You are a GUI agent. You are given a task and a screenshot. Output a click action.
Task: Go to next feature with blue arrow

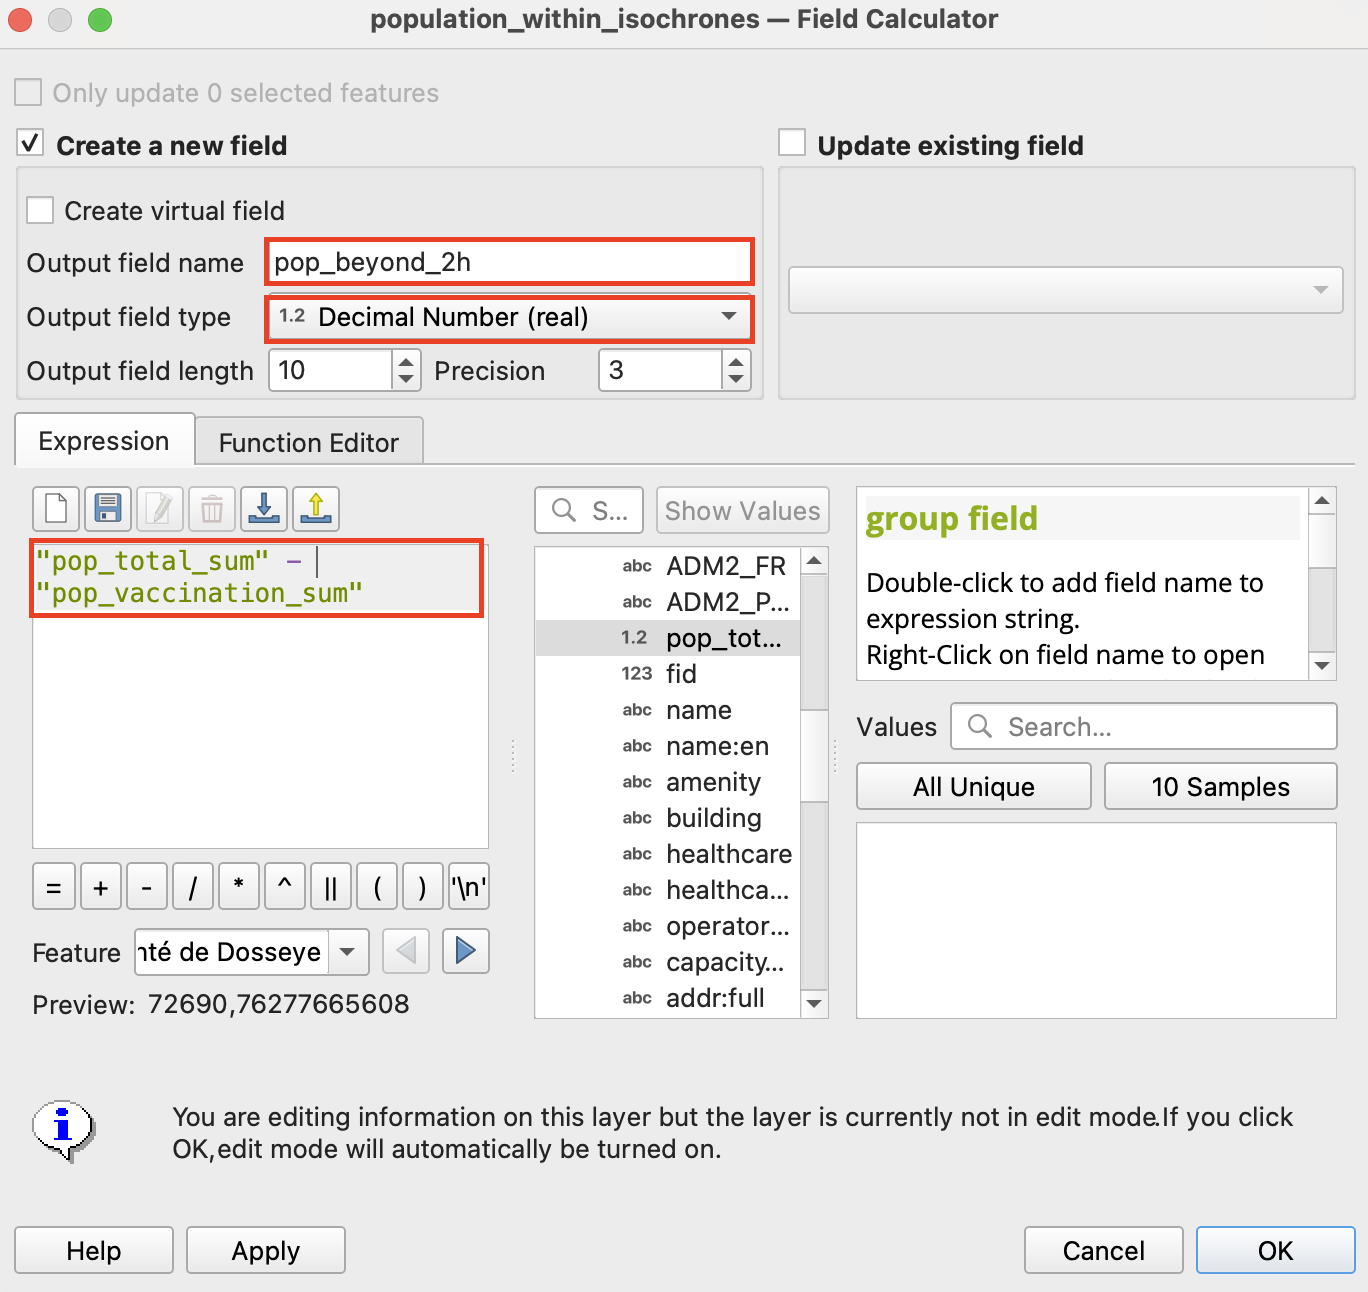[x=465, y=951]
